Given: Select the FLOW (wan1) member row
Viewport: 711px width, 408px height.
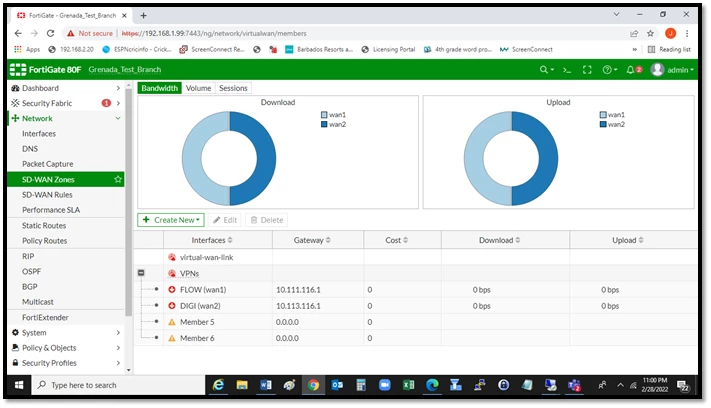Looking at the screenshot, I should (415, 290).
